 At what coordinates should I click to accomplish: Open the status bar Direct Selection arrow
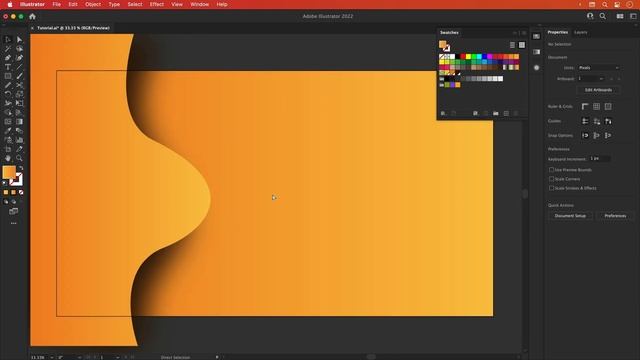pyautogui.click(x=217, y=357)
